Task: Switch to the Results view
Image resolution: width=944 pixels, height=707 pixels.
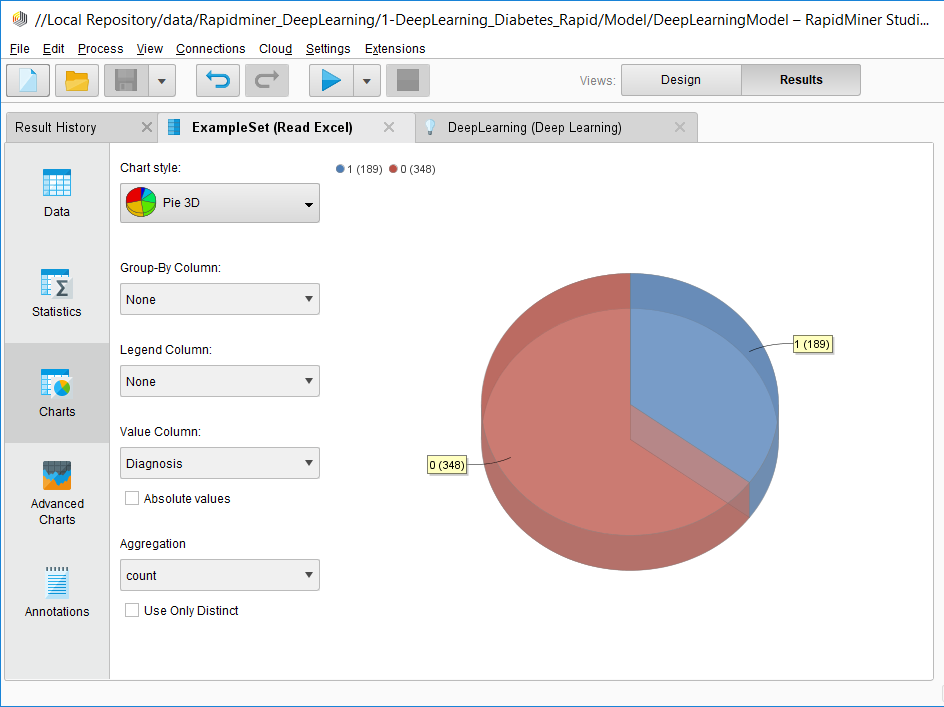Action: click(x=801, y=79)
